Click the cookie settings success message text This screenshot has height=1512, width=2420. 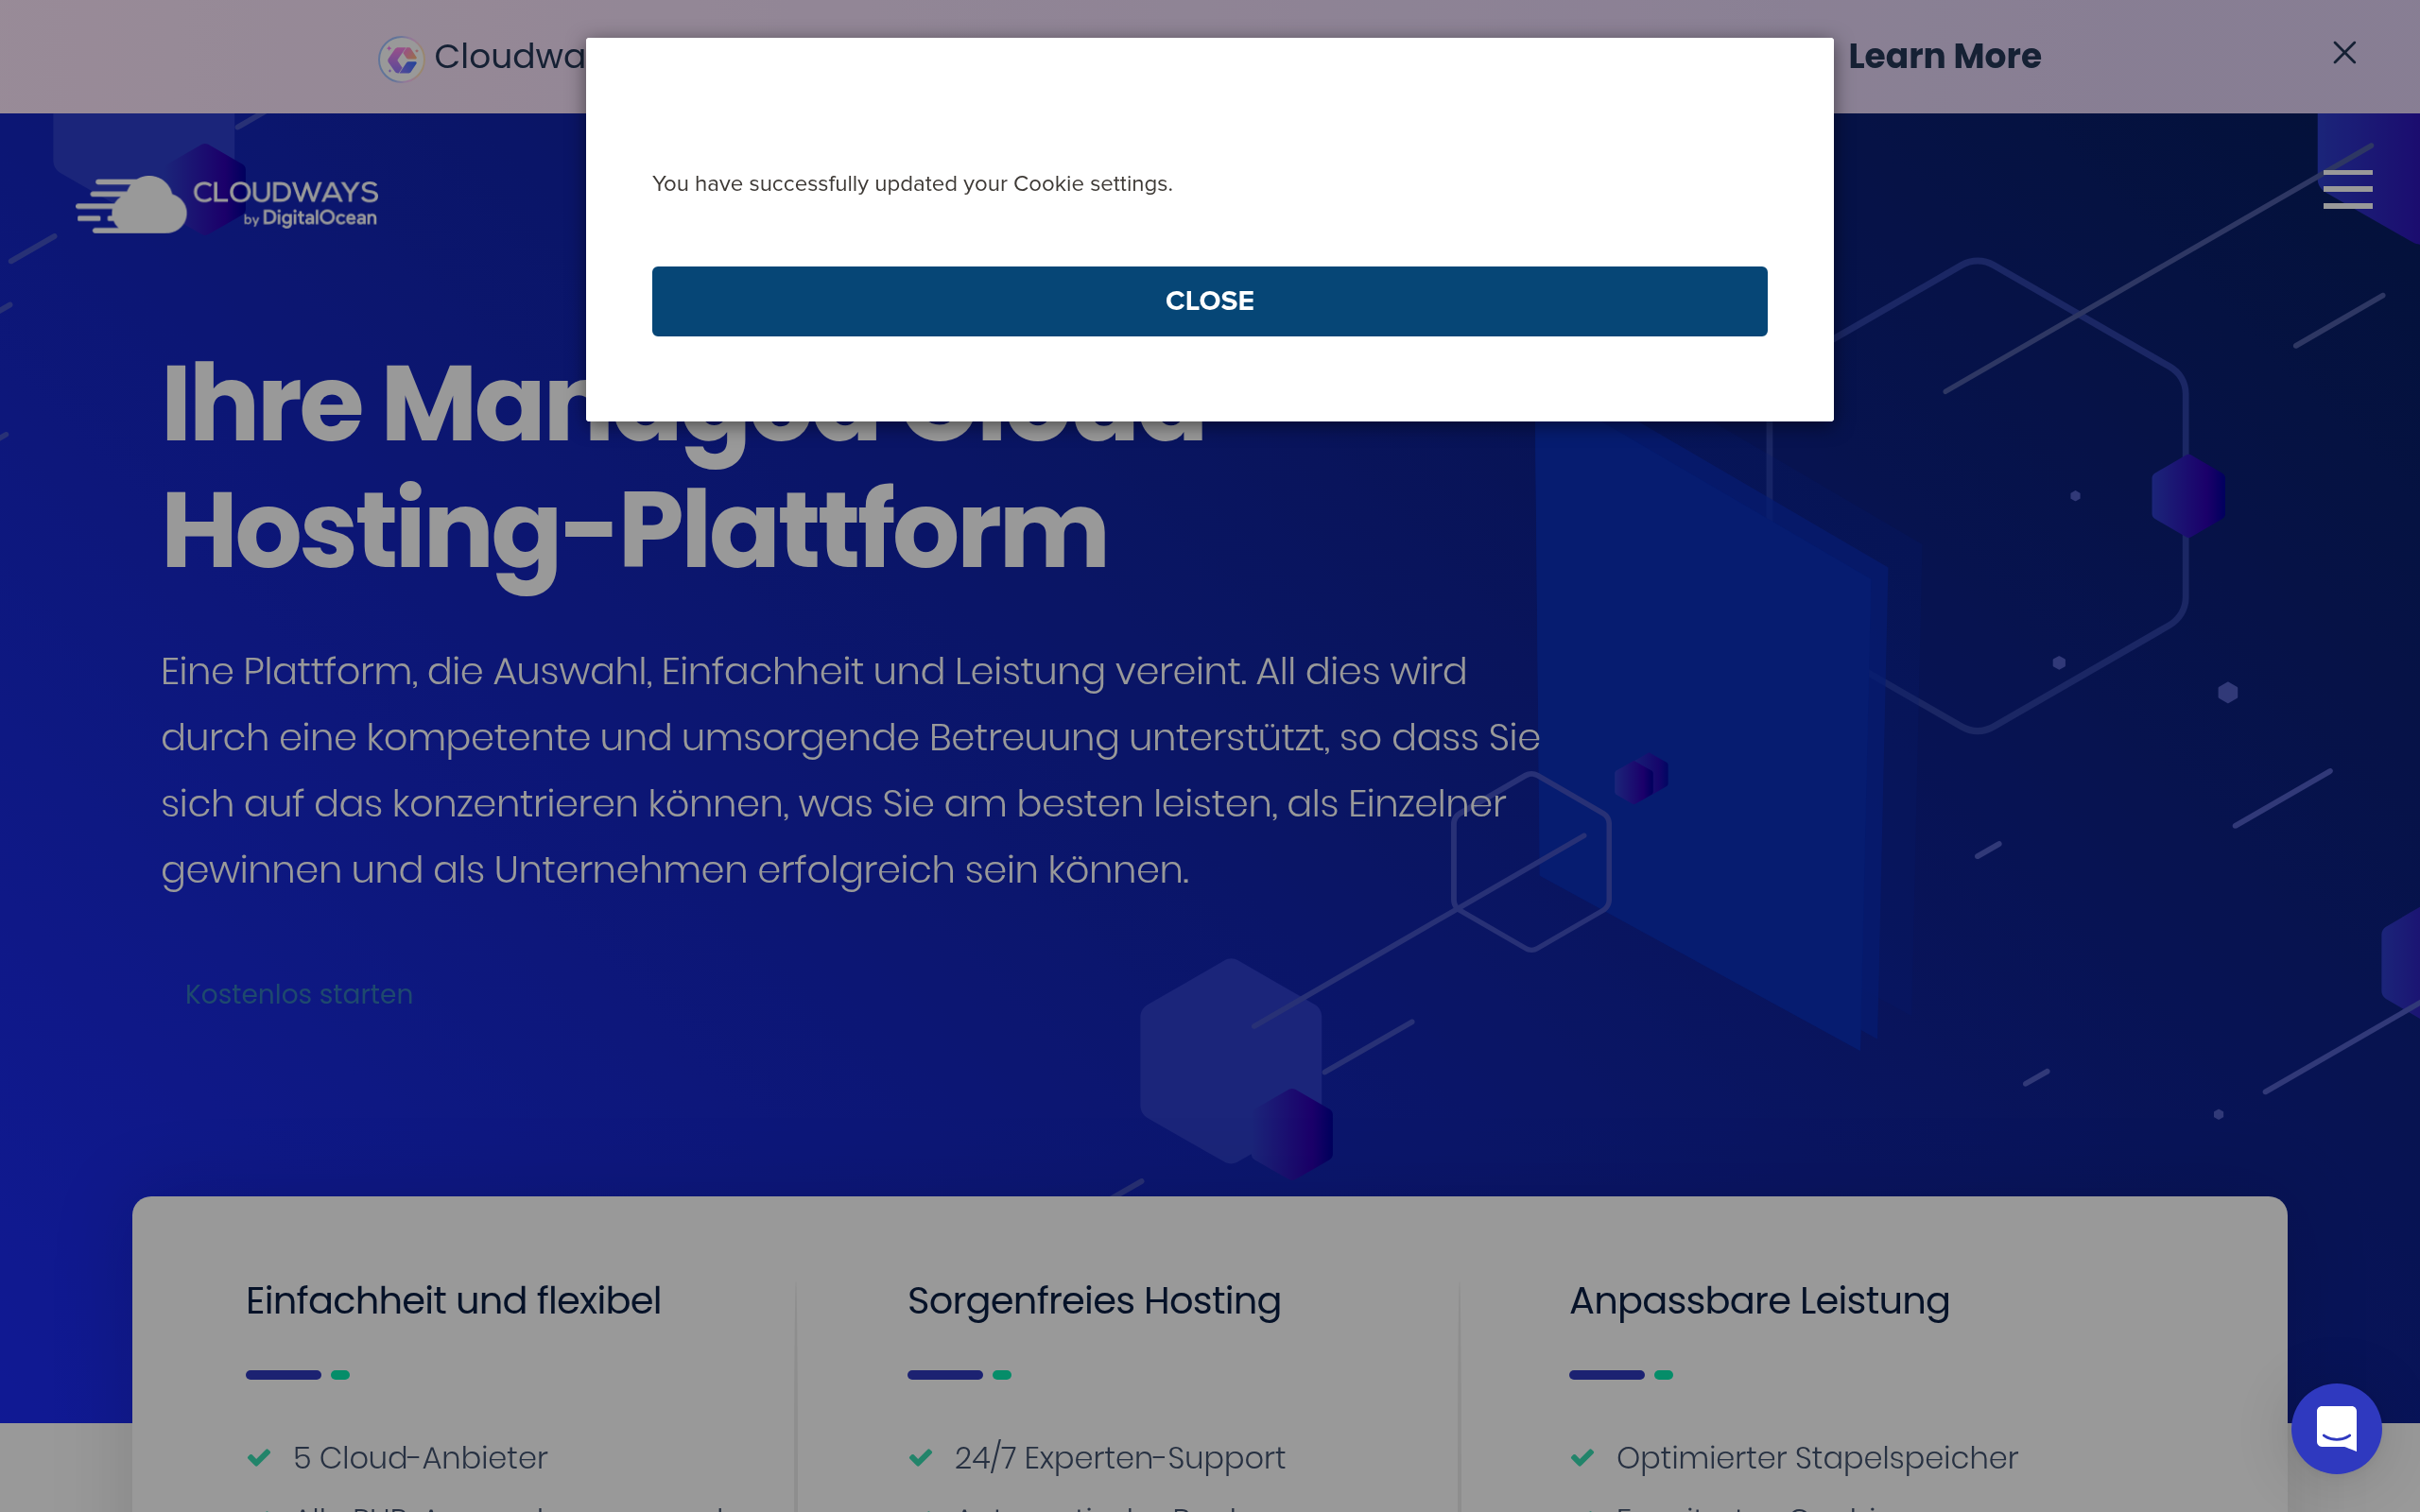[912, 184]
